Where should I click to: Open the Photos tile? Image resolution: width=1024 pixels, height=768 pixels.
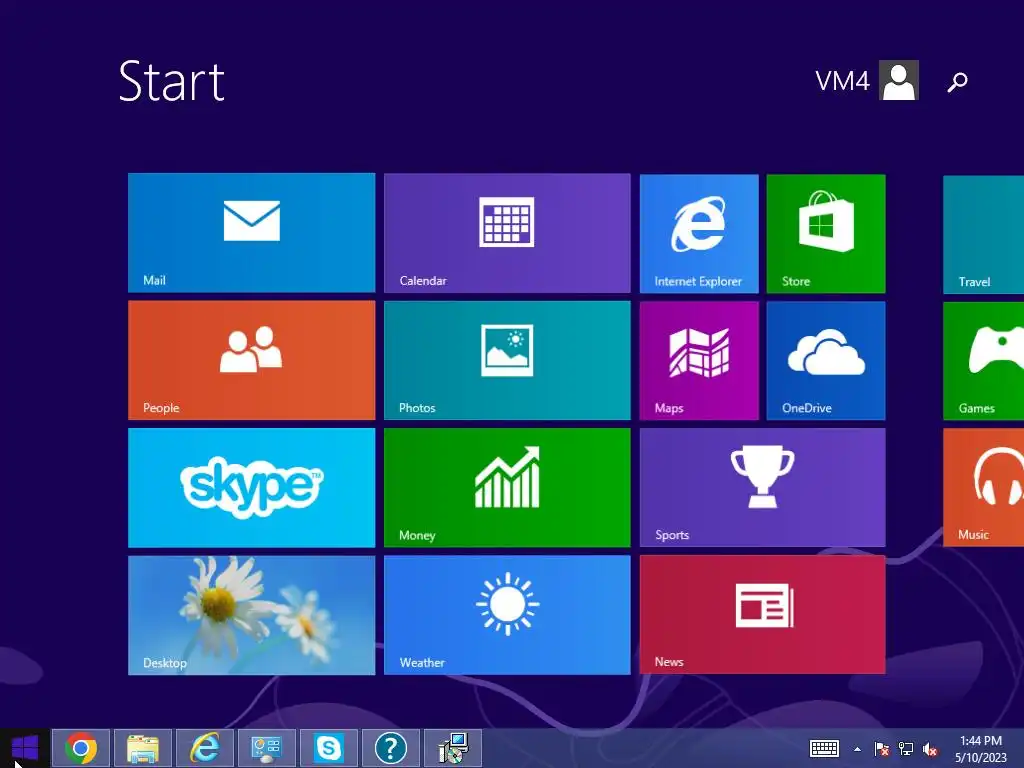tap(507, 360)
